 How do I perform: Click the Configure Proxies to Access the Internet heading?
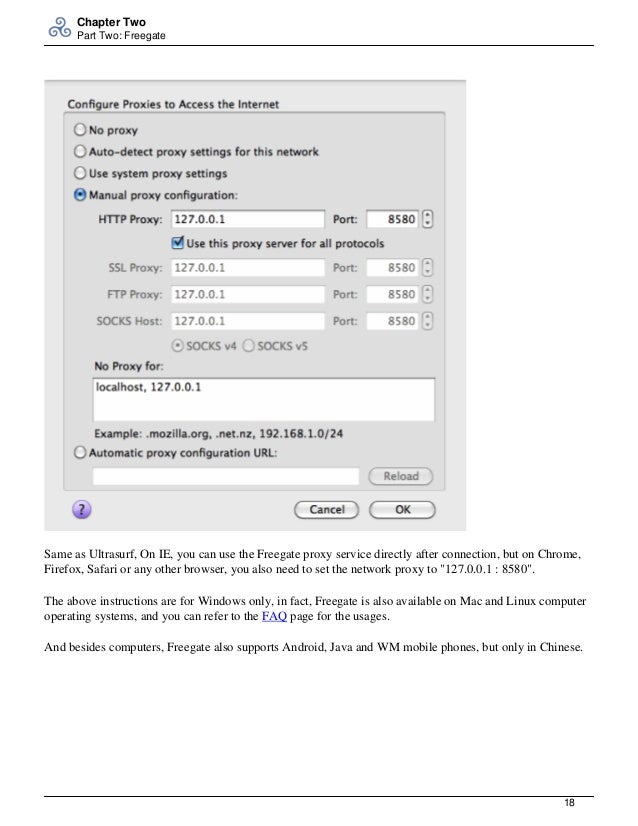click(173, 104)
